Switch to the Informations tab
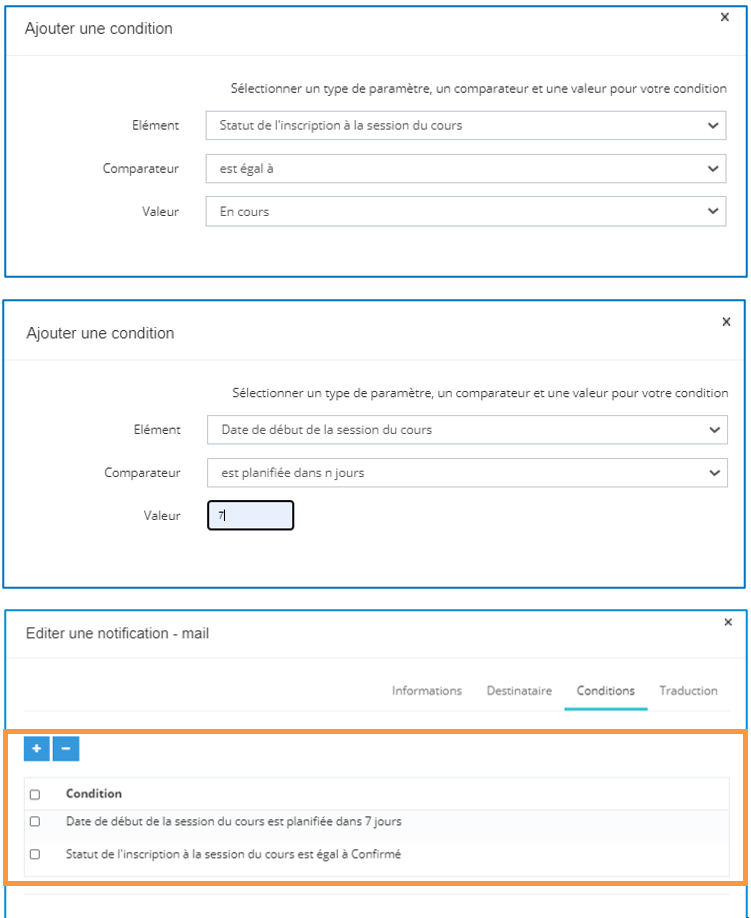The image size is (751, 918). [427, 691]
